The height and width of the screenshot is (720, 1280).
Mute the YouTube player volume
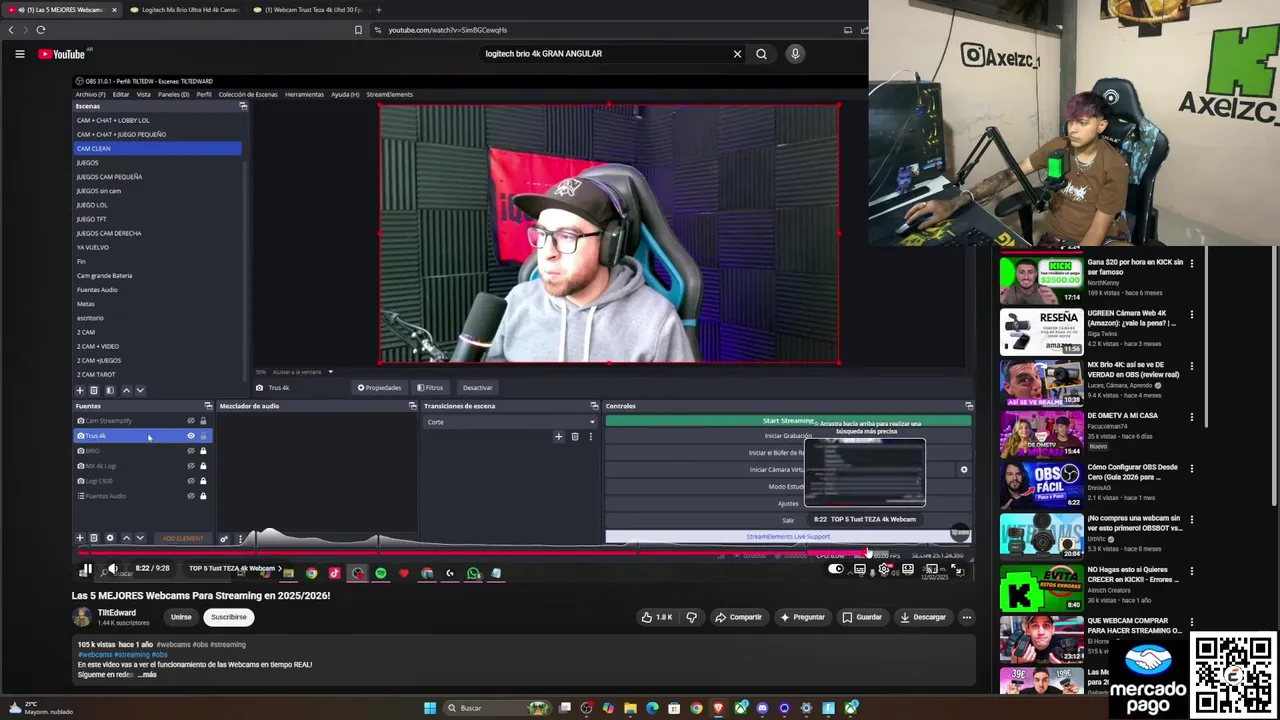(113, 569)
